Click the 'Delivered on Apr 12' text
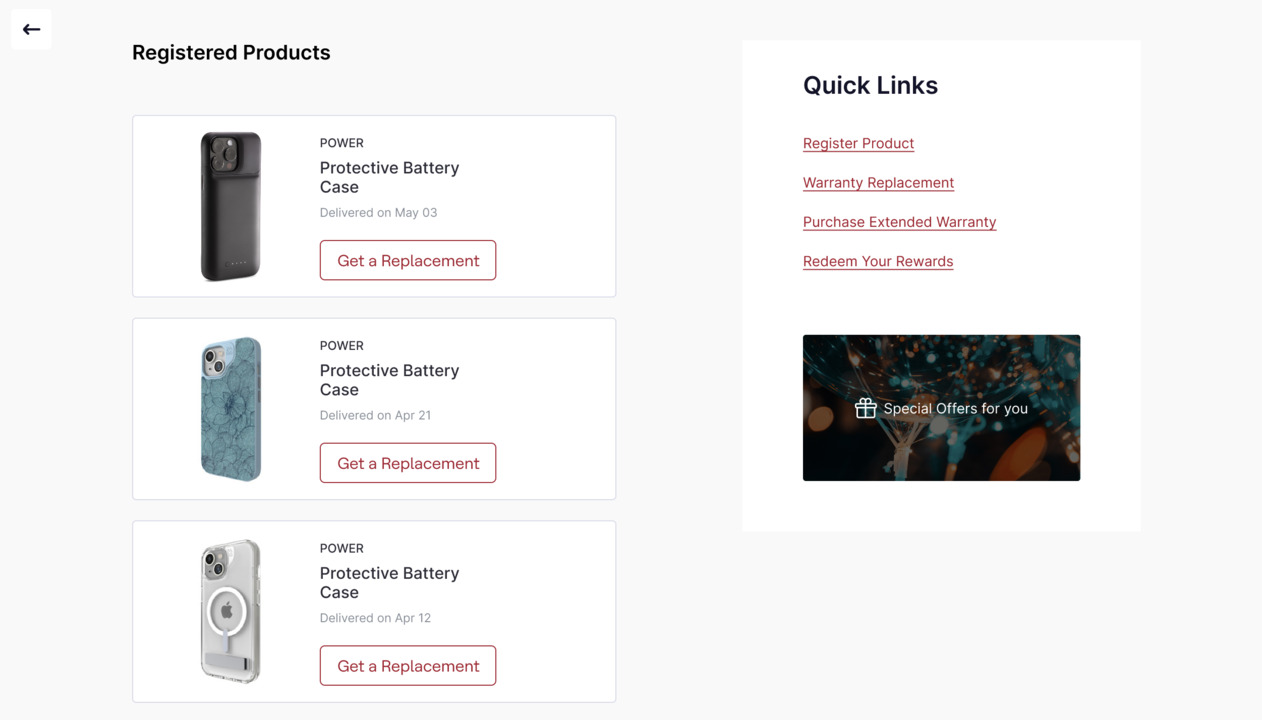This screenshot has width=1262, height=720. 375,618
